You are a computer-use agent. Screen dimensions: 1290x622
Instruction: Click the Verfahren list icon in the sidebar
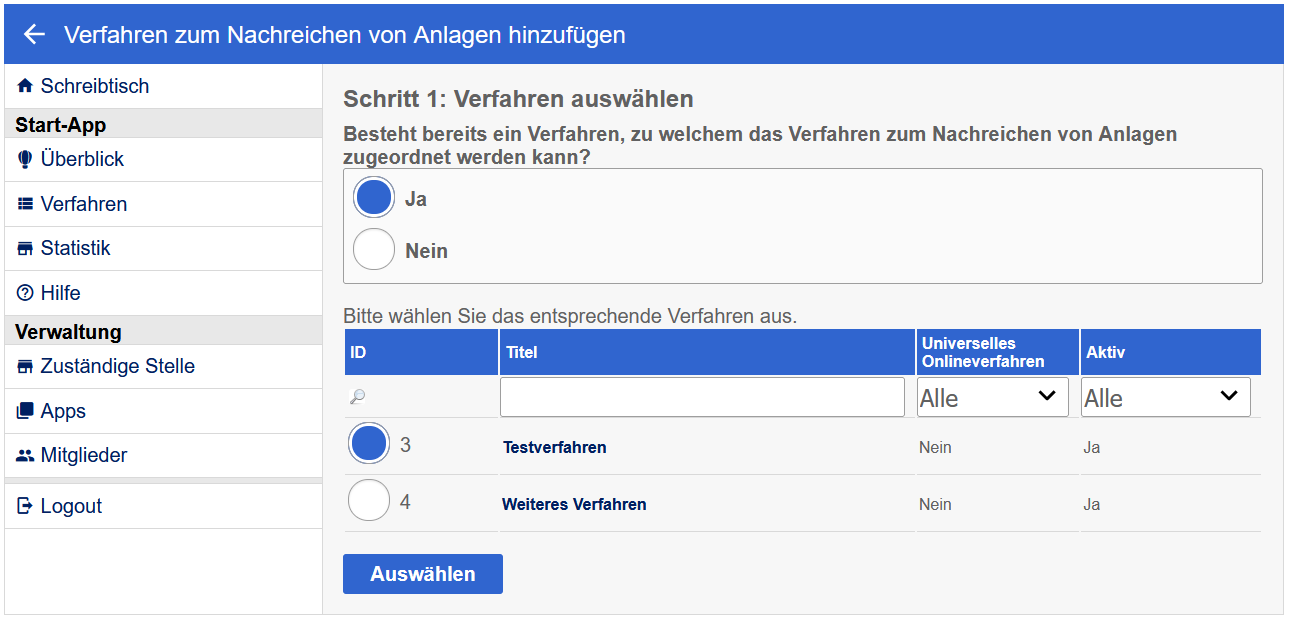[x=27, y=204]
